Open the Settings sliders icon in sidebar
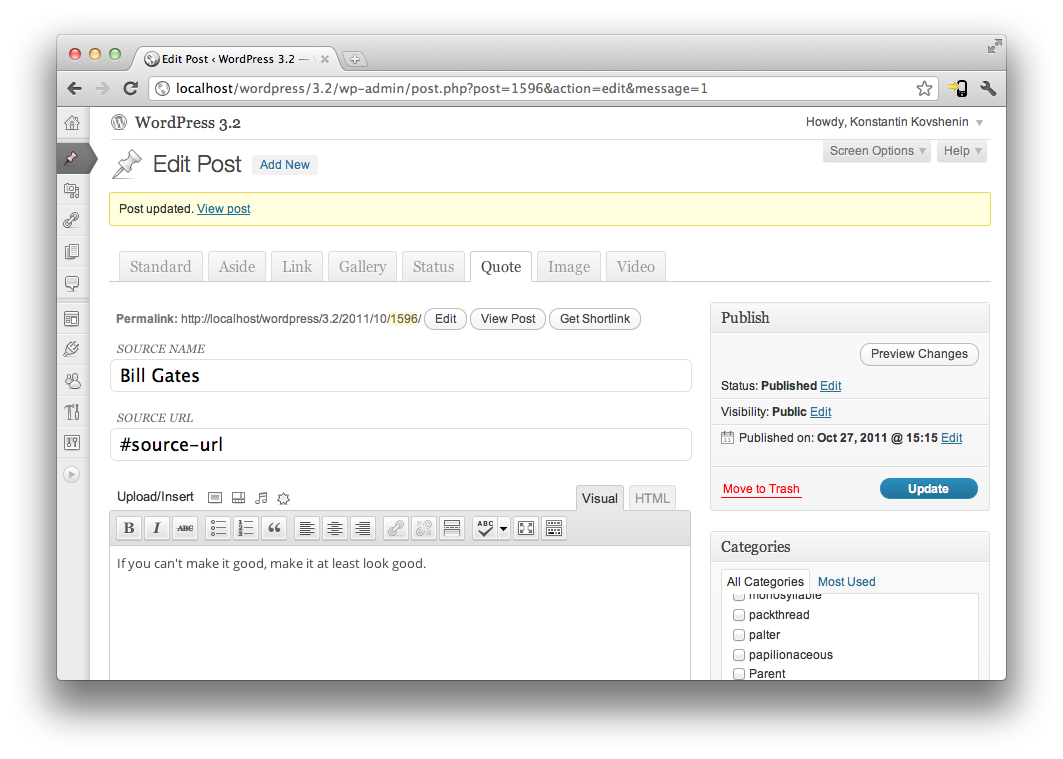The image size is (1063, 759). 72,443
